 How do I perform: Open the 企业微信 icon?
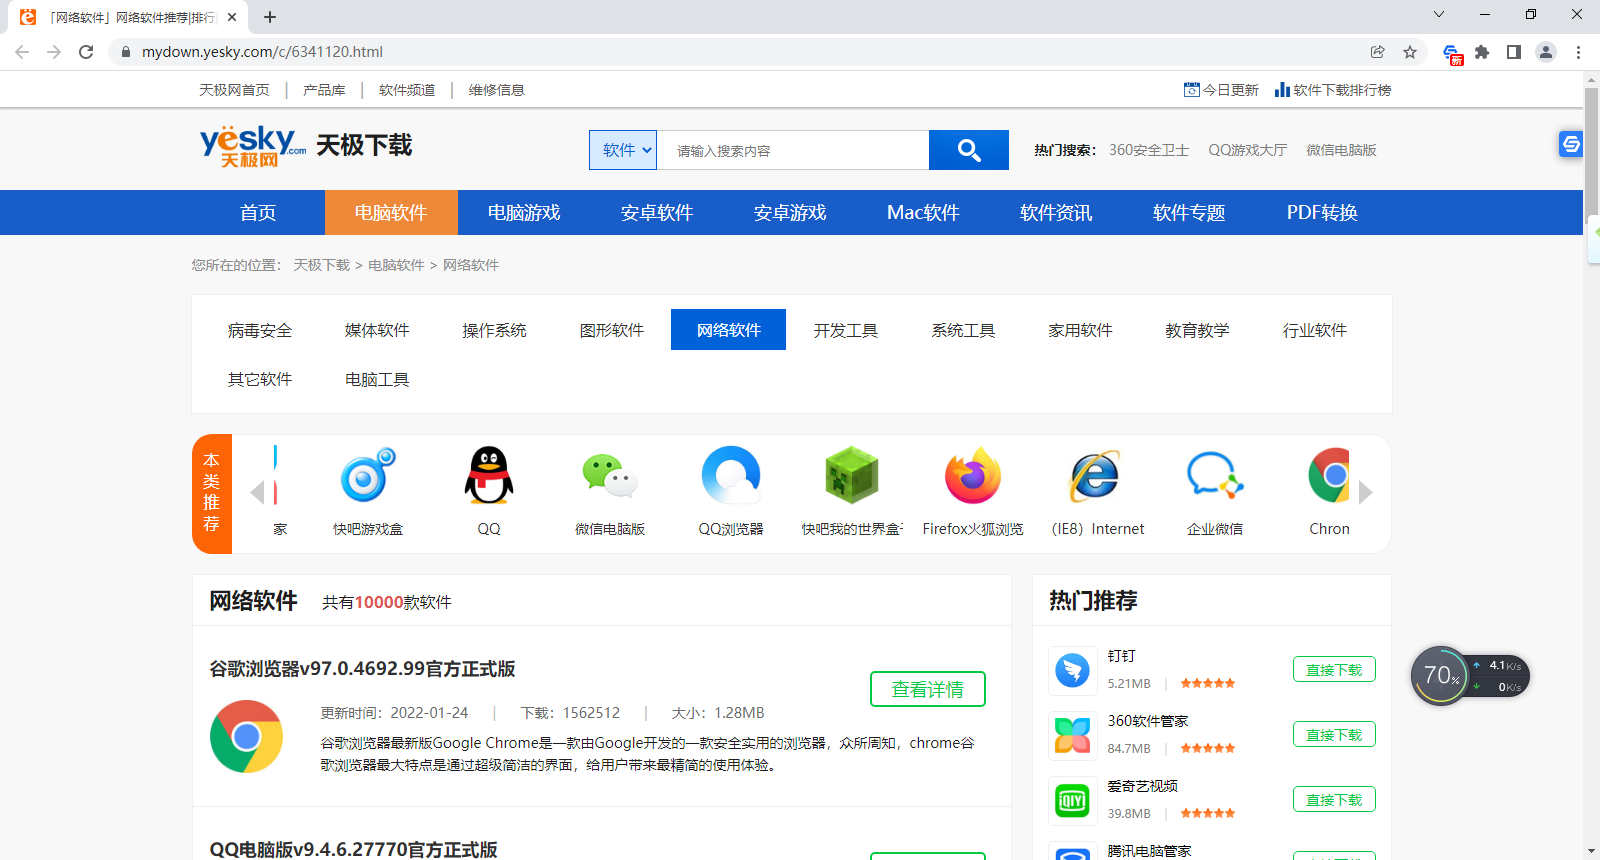(1215, 476)
